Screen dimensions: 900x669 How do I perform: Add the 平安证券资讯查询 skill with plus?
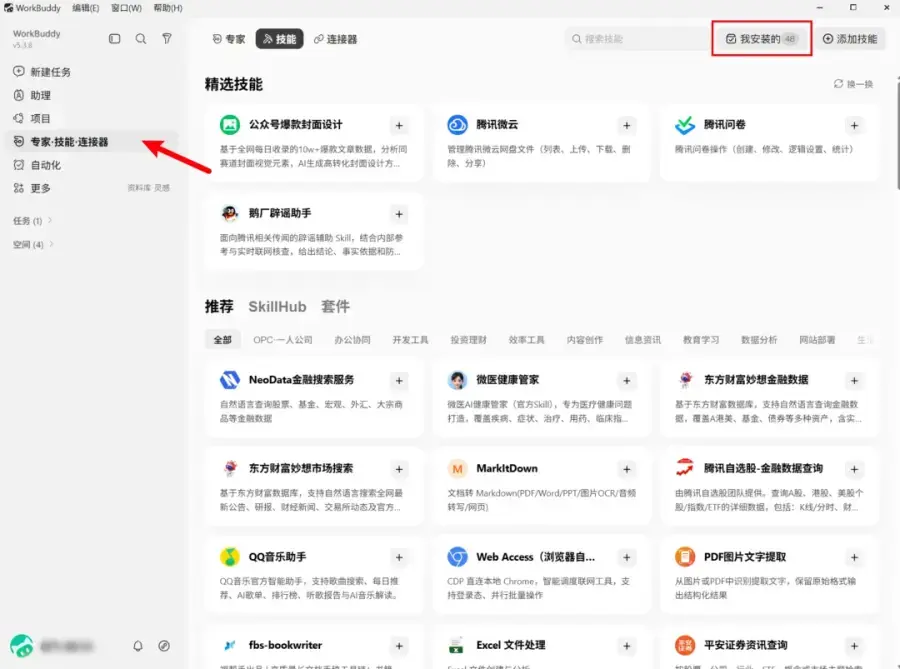[x=855, y=646]
